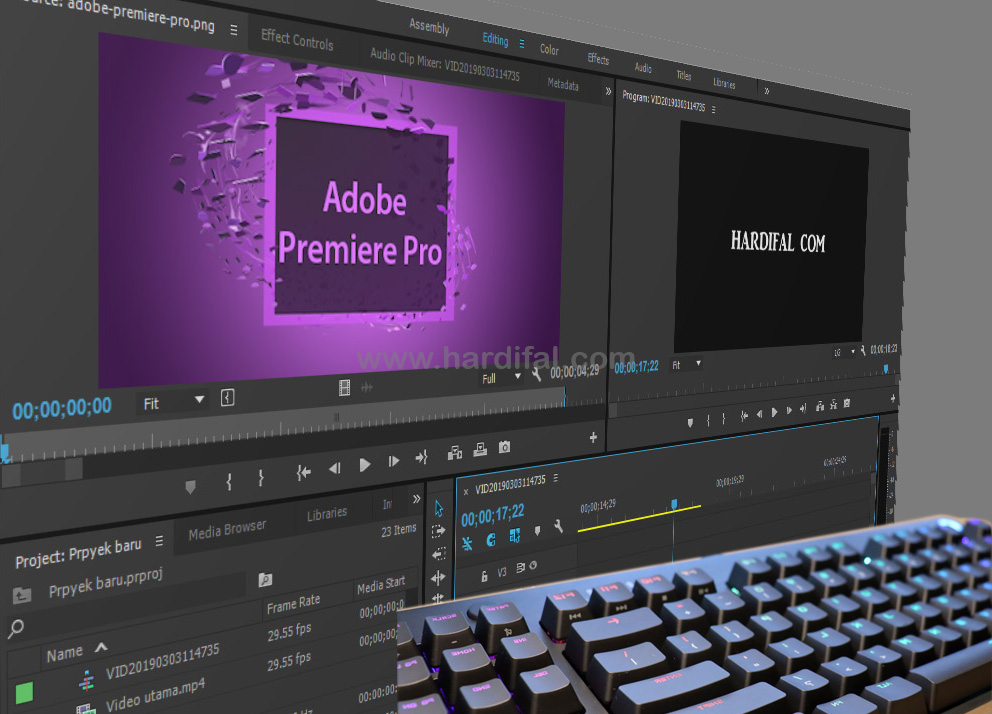Show overflow workspaces chevron
The height and width of the screenshot is (714, 992).
click(x=766, y=91)
